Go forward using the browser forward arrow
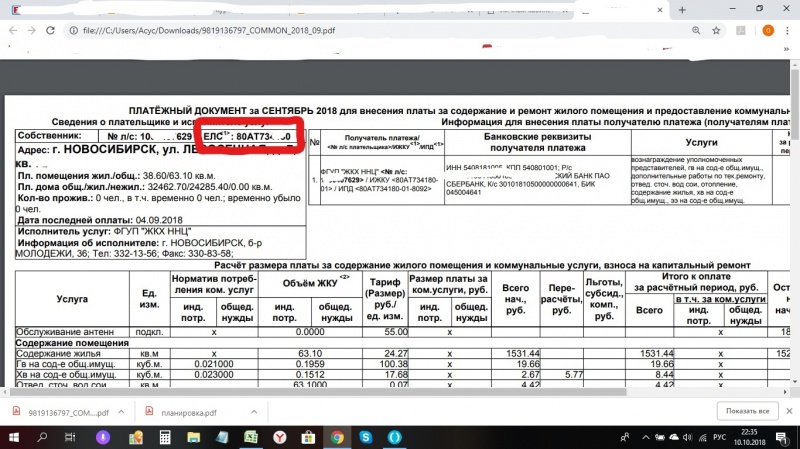Image resolution: width=800 pixels, height=449 pixels. click(x=32, y=31)
